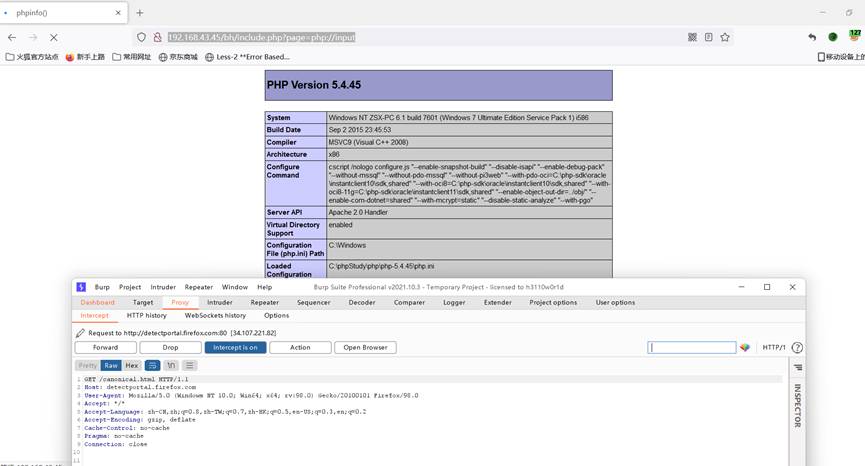Switch to Hex view
Viewport: 865px width, 466px height.
pyautogui.click(x=131, y=366)
